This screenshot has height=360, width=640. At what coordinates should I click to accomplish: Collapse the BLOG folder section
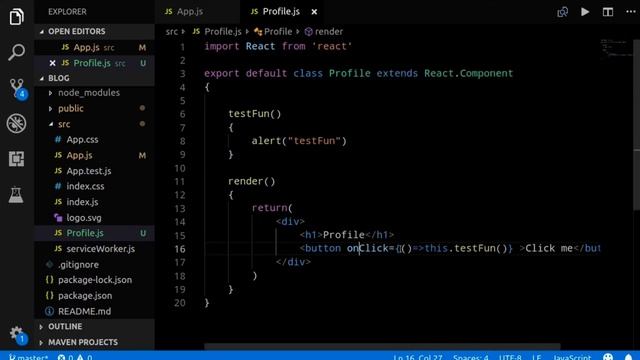[x=94, y=78]
